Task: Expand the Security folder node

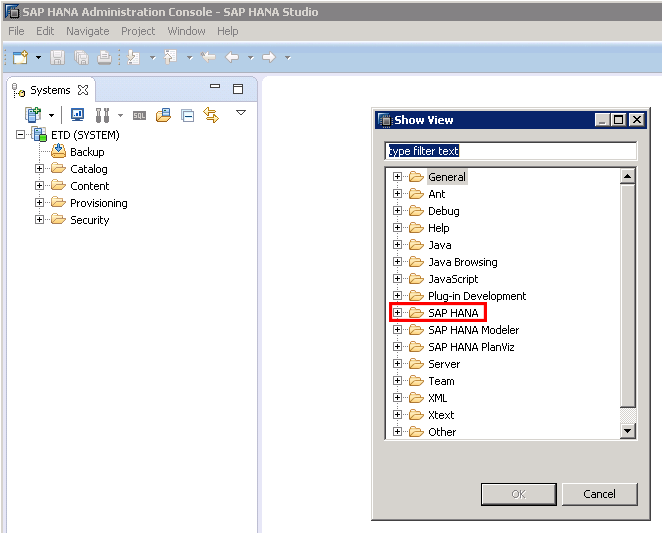Action: [40, 220]
